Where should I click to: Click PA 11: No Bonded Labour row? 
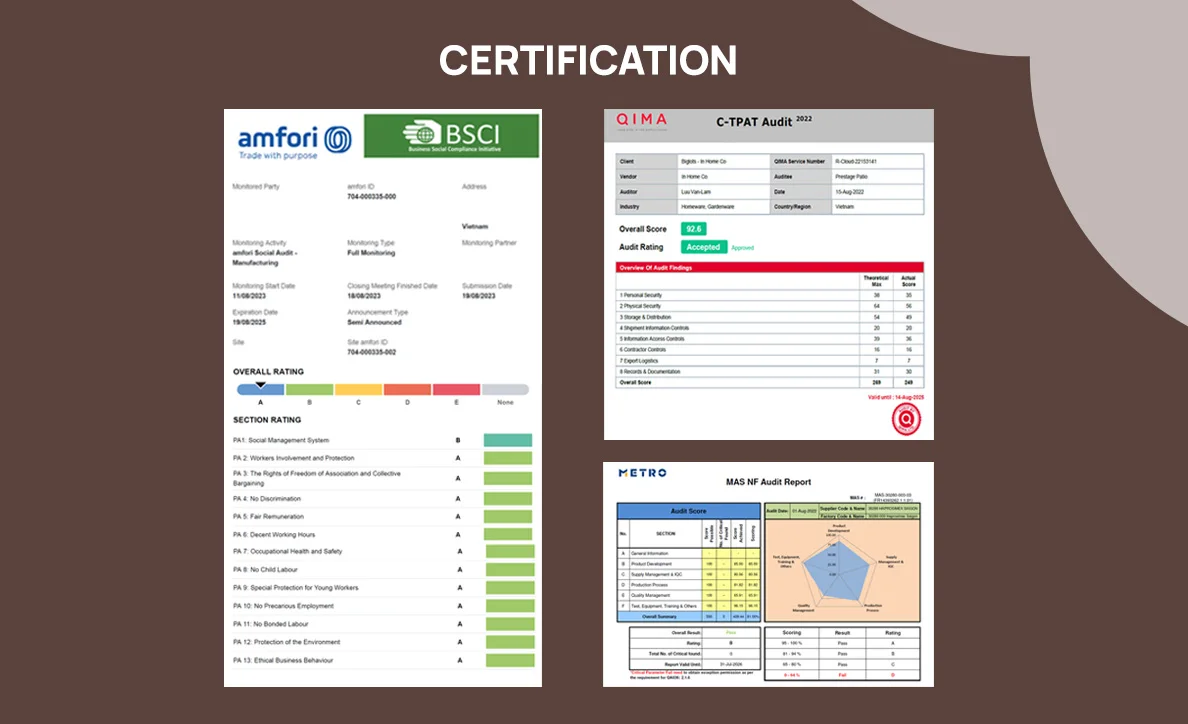click(383, 624)
